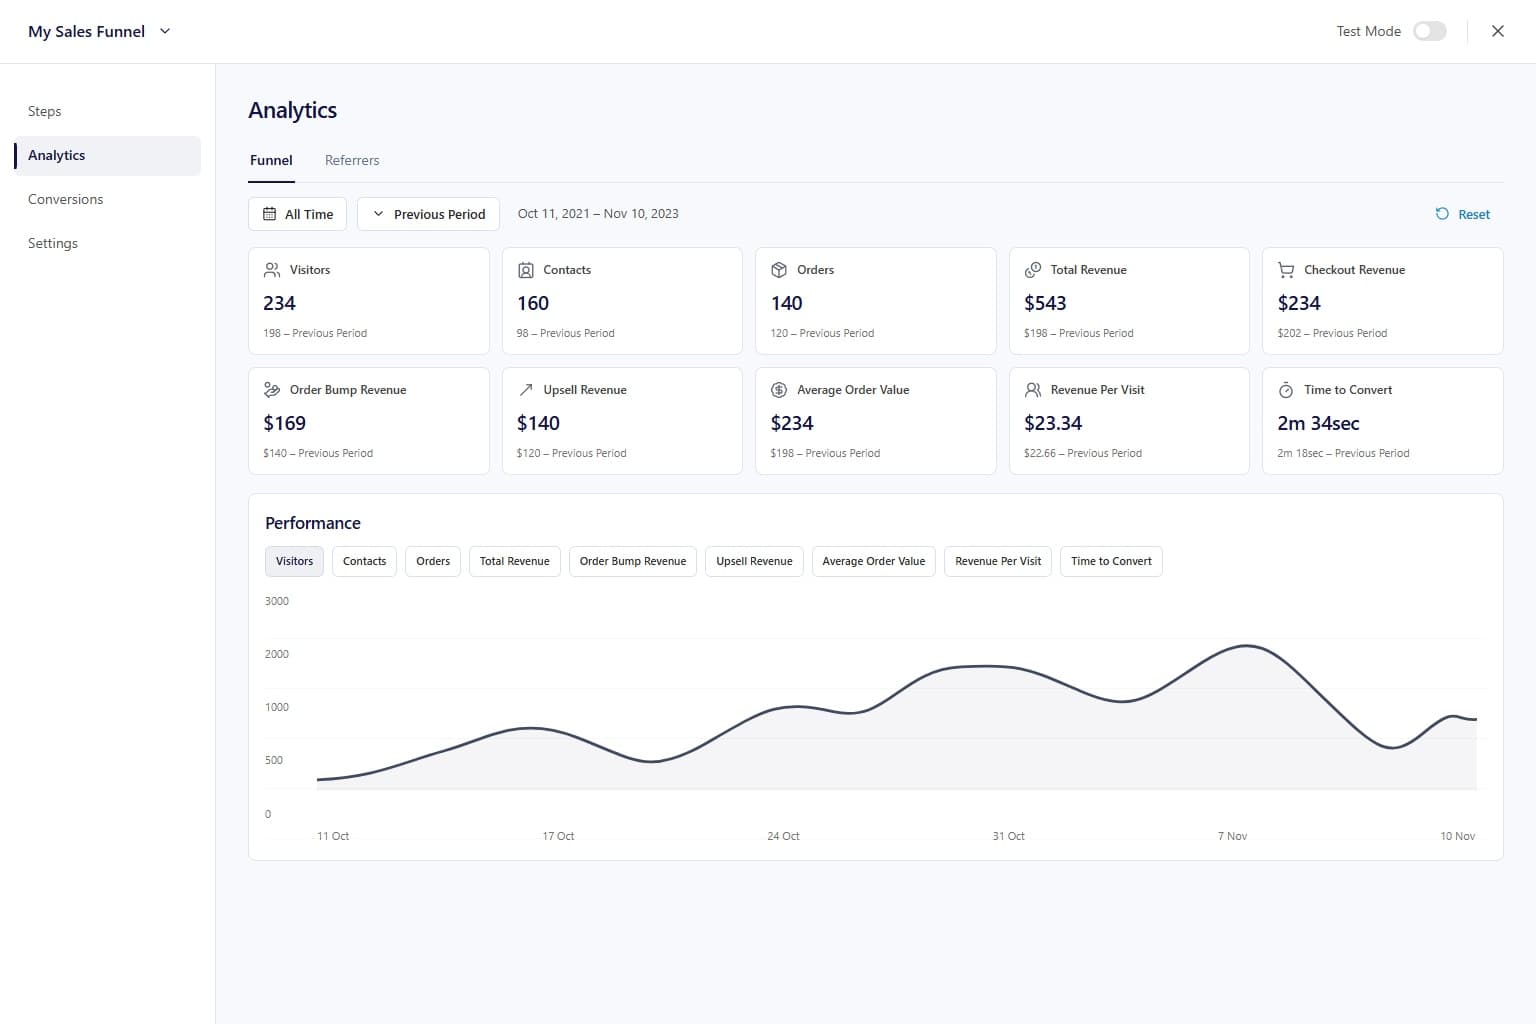Click the Performance heading

coord(313,523)
